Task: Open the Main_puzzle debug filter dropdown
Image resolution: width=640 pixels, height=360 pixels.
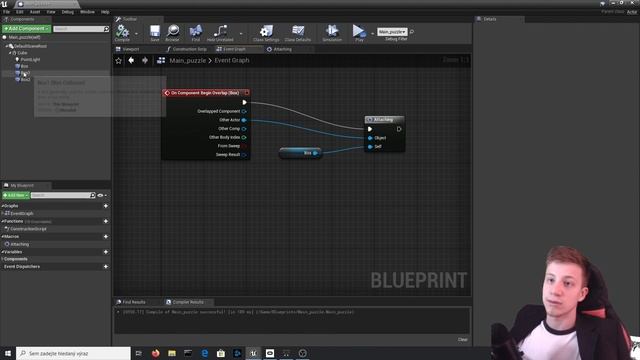Action: tap(392, 31)
